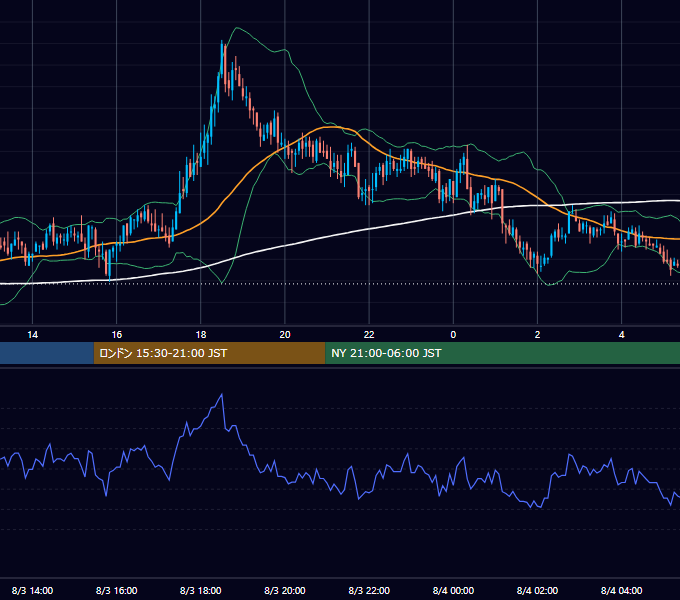This screenshot has width=680, height=600.
Task: Click hour label 18 on price chart axis
Action: click(x=201, y=335)
